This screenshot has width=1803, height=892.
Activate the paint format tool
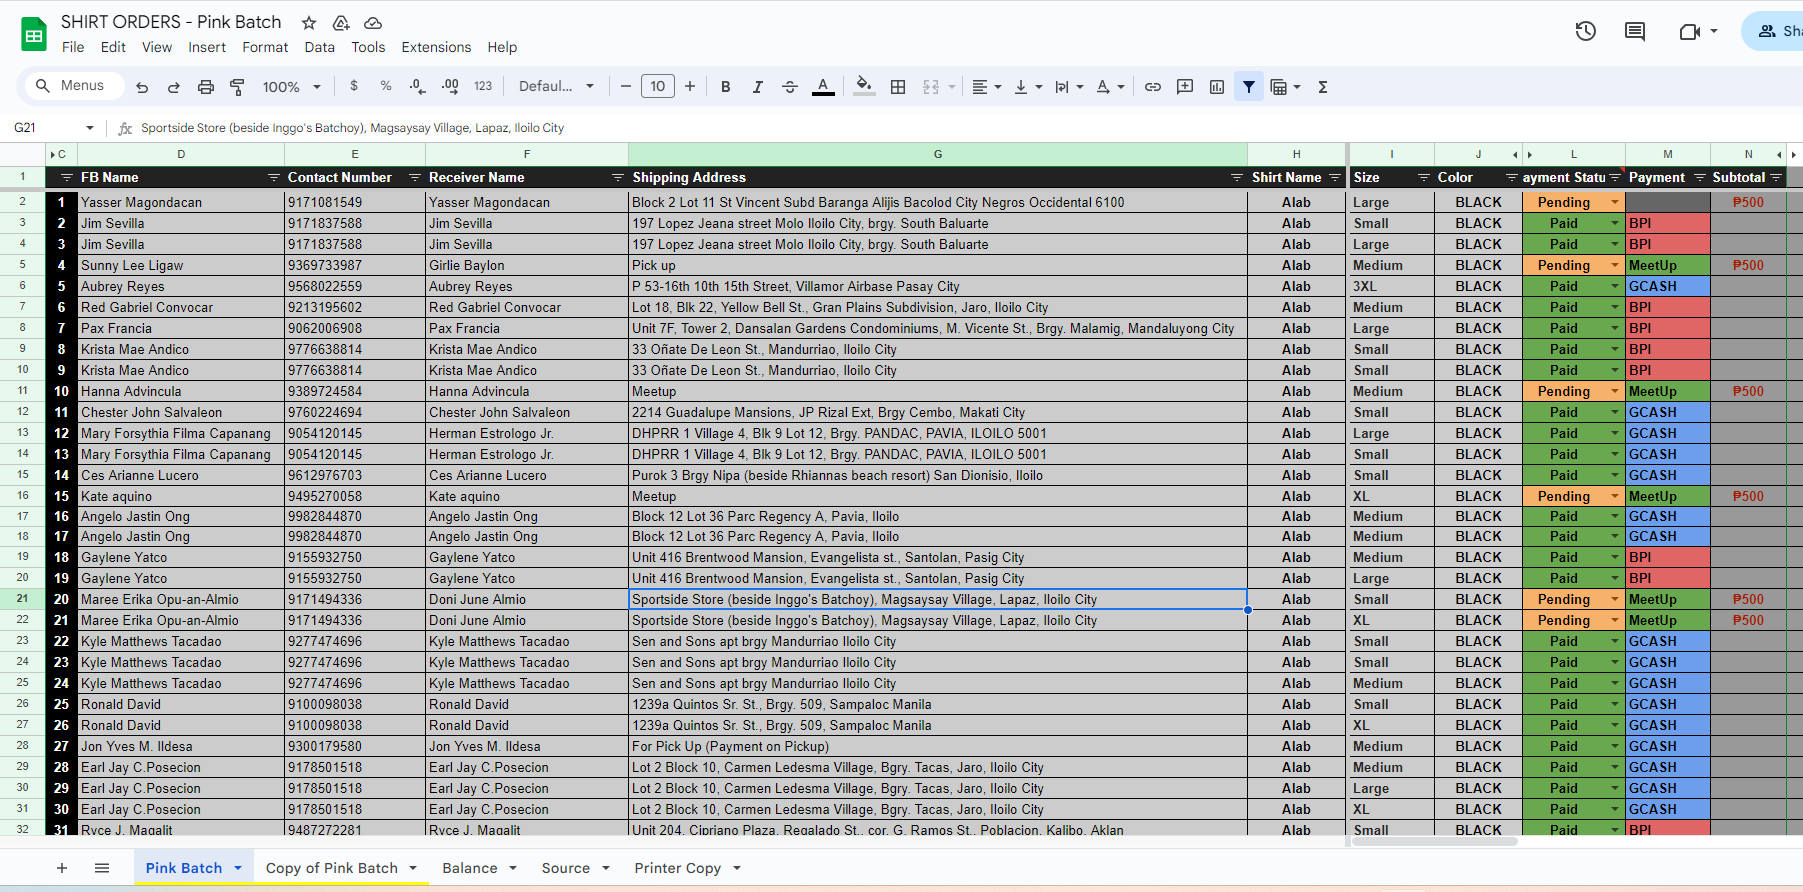coord(237,87)
